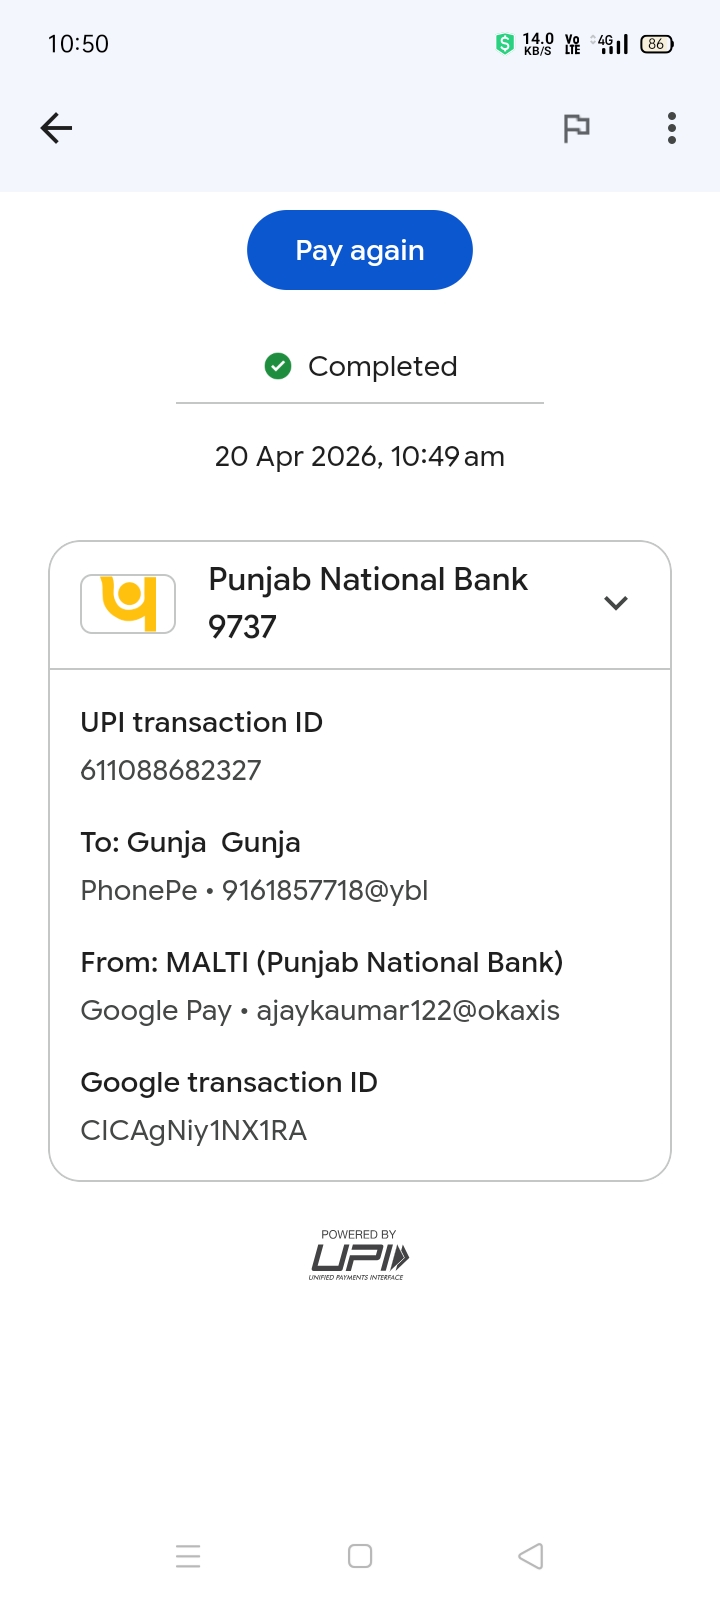Tap the Android home square icon
Viewport: 720px width, 1600px height.
tap(360, 1556)
